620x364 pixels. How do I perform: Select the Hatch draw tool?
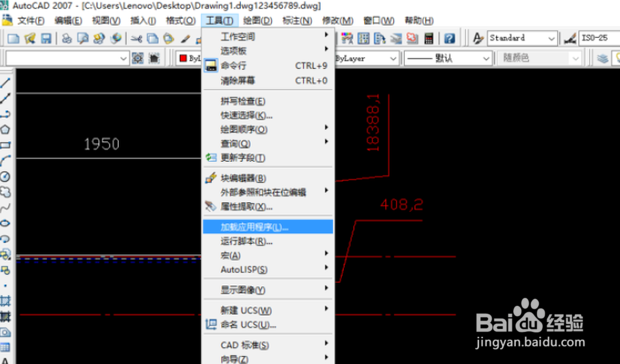point(5,301)
